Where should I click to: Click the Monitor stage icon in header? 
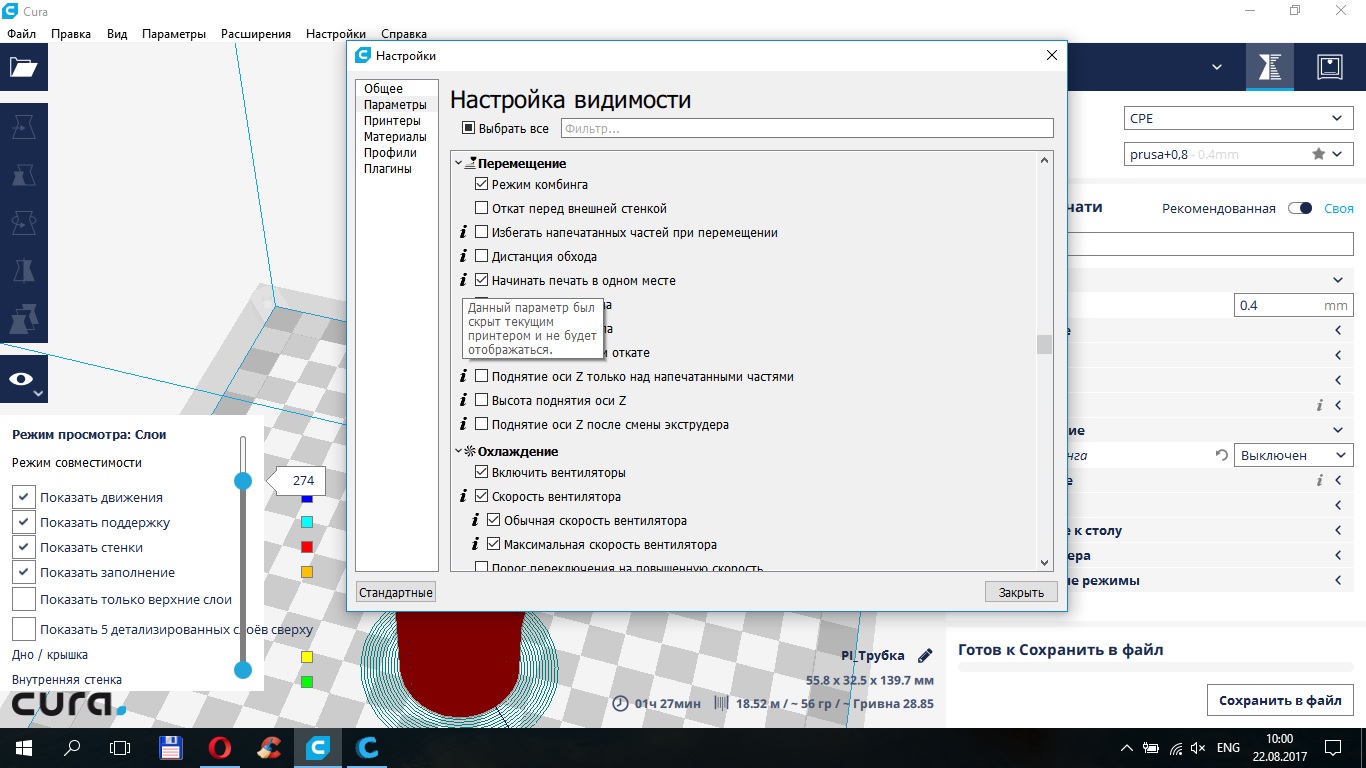pyautogui.click(x=1329, y=67)
